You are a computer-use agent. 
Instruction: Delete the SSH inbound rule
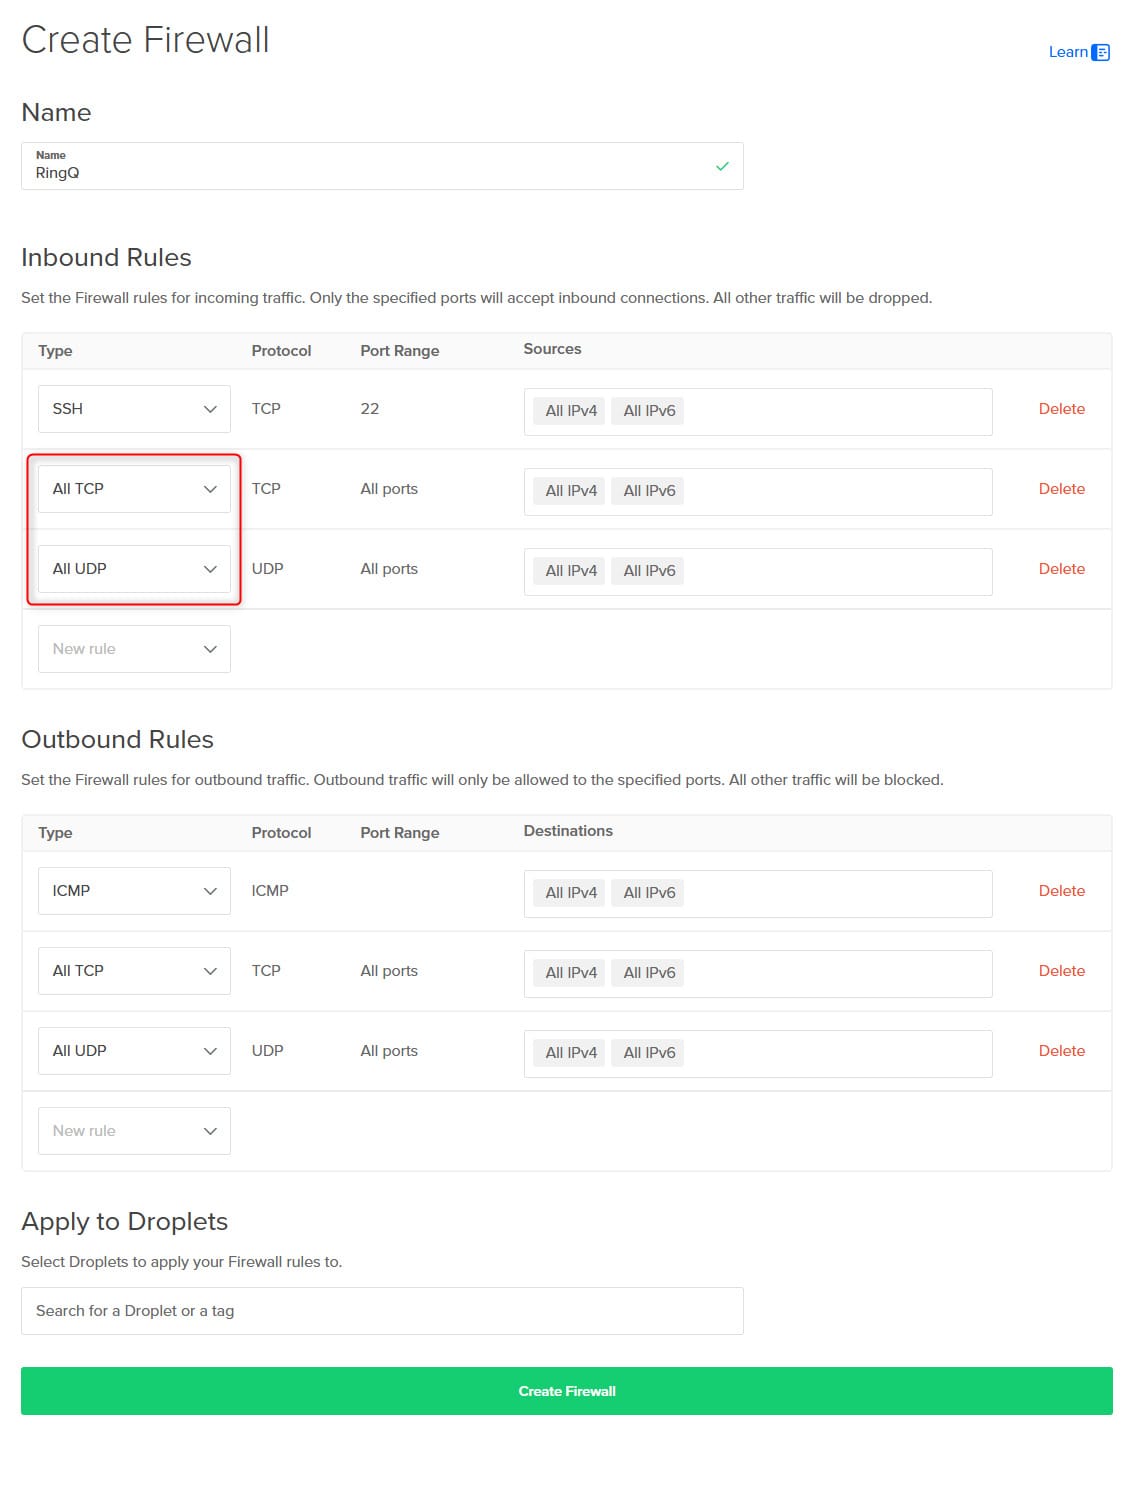pyautogui.click(x=1061, y=408)
